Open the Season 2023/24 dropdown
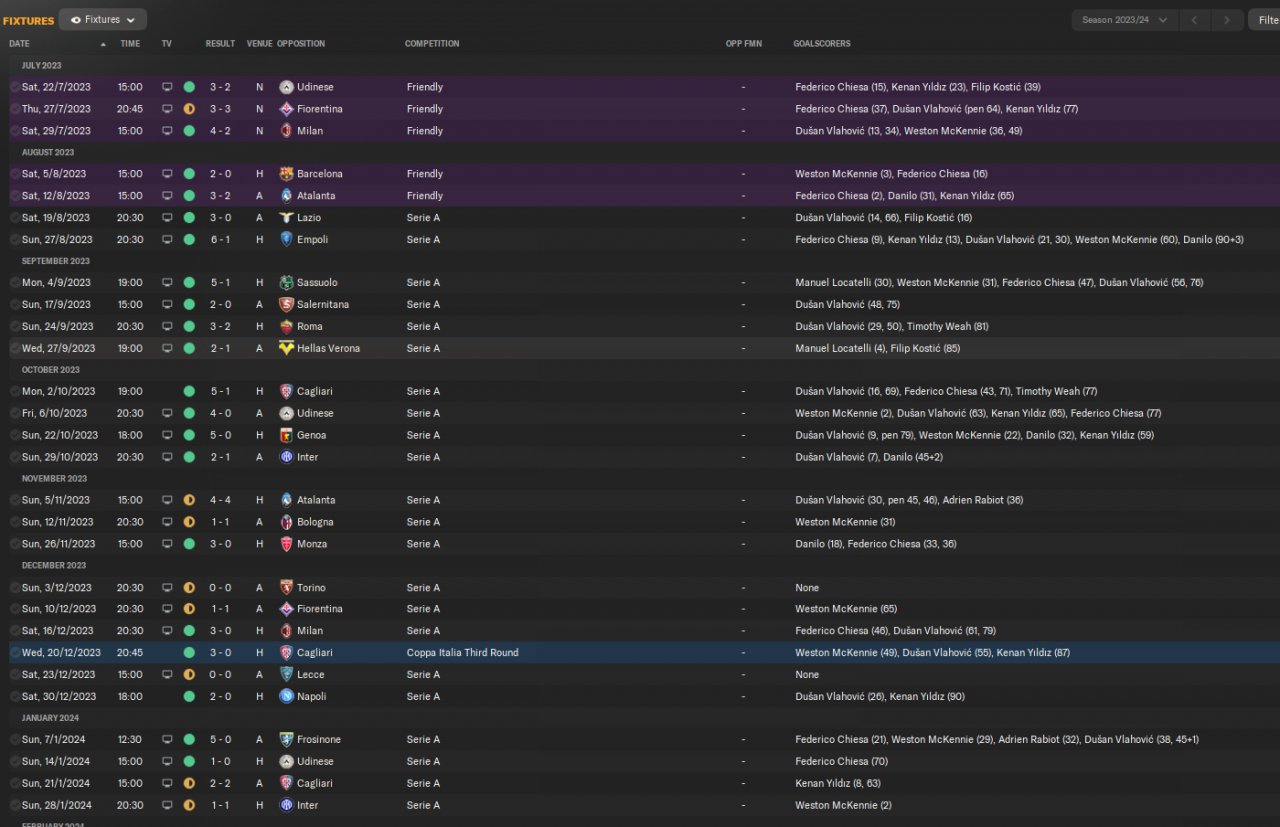Viewport: 1280px width, 827px height. point(1124,20)
